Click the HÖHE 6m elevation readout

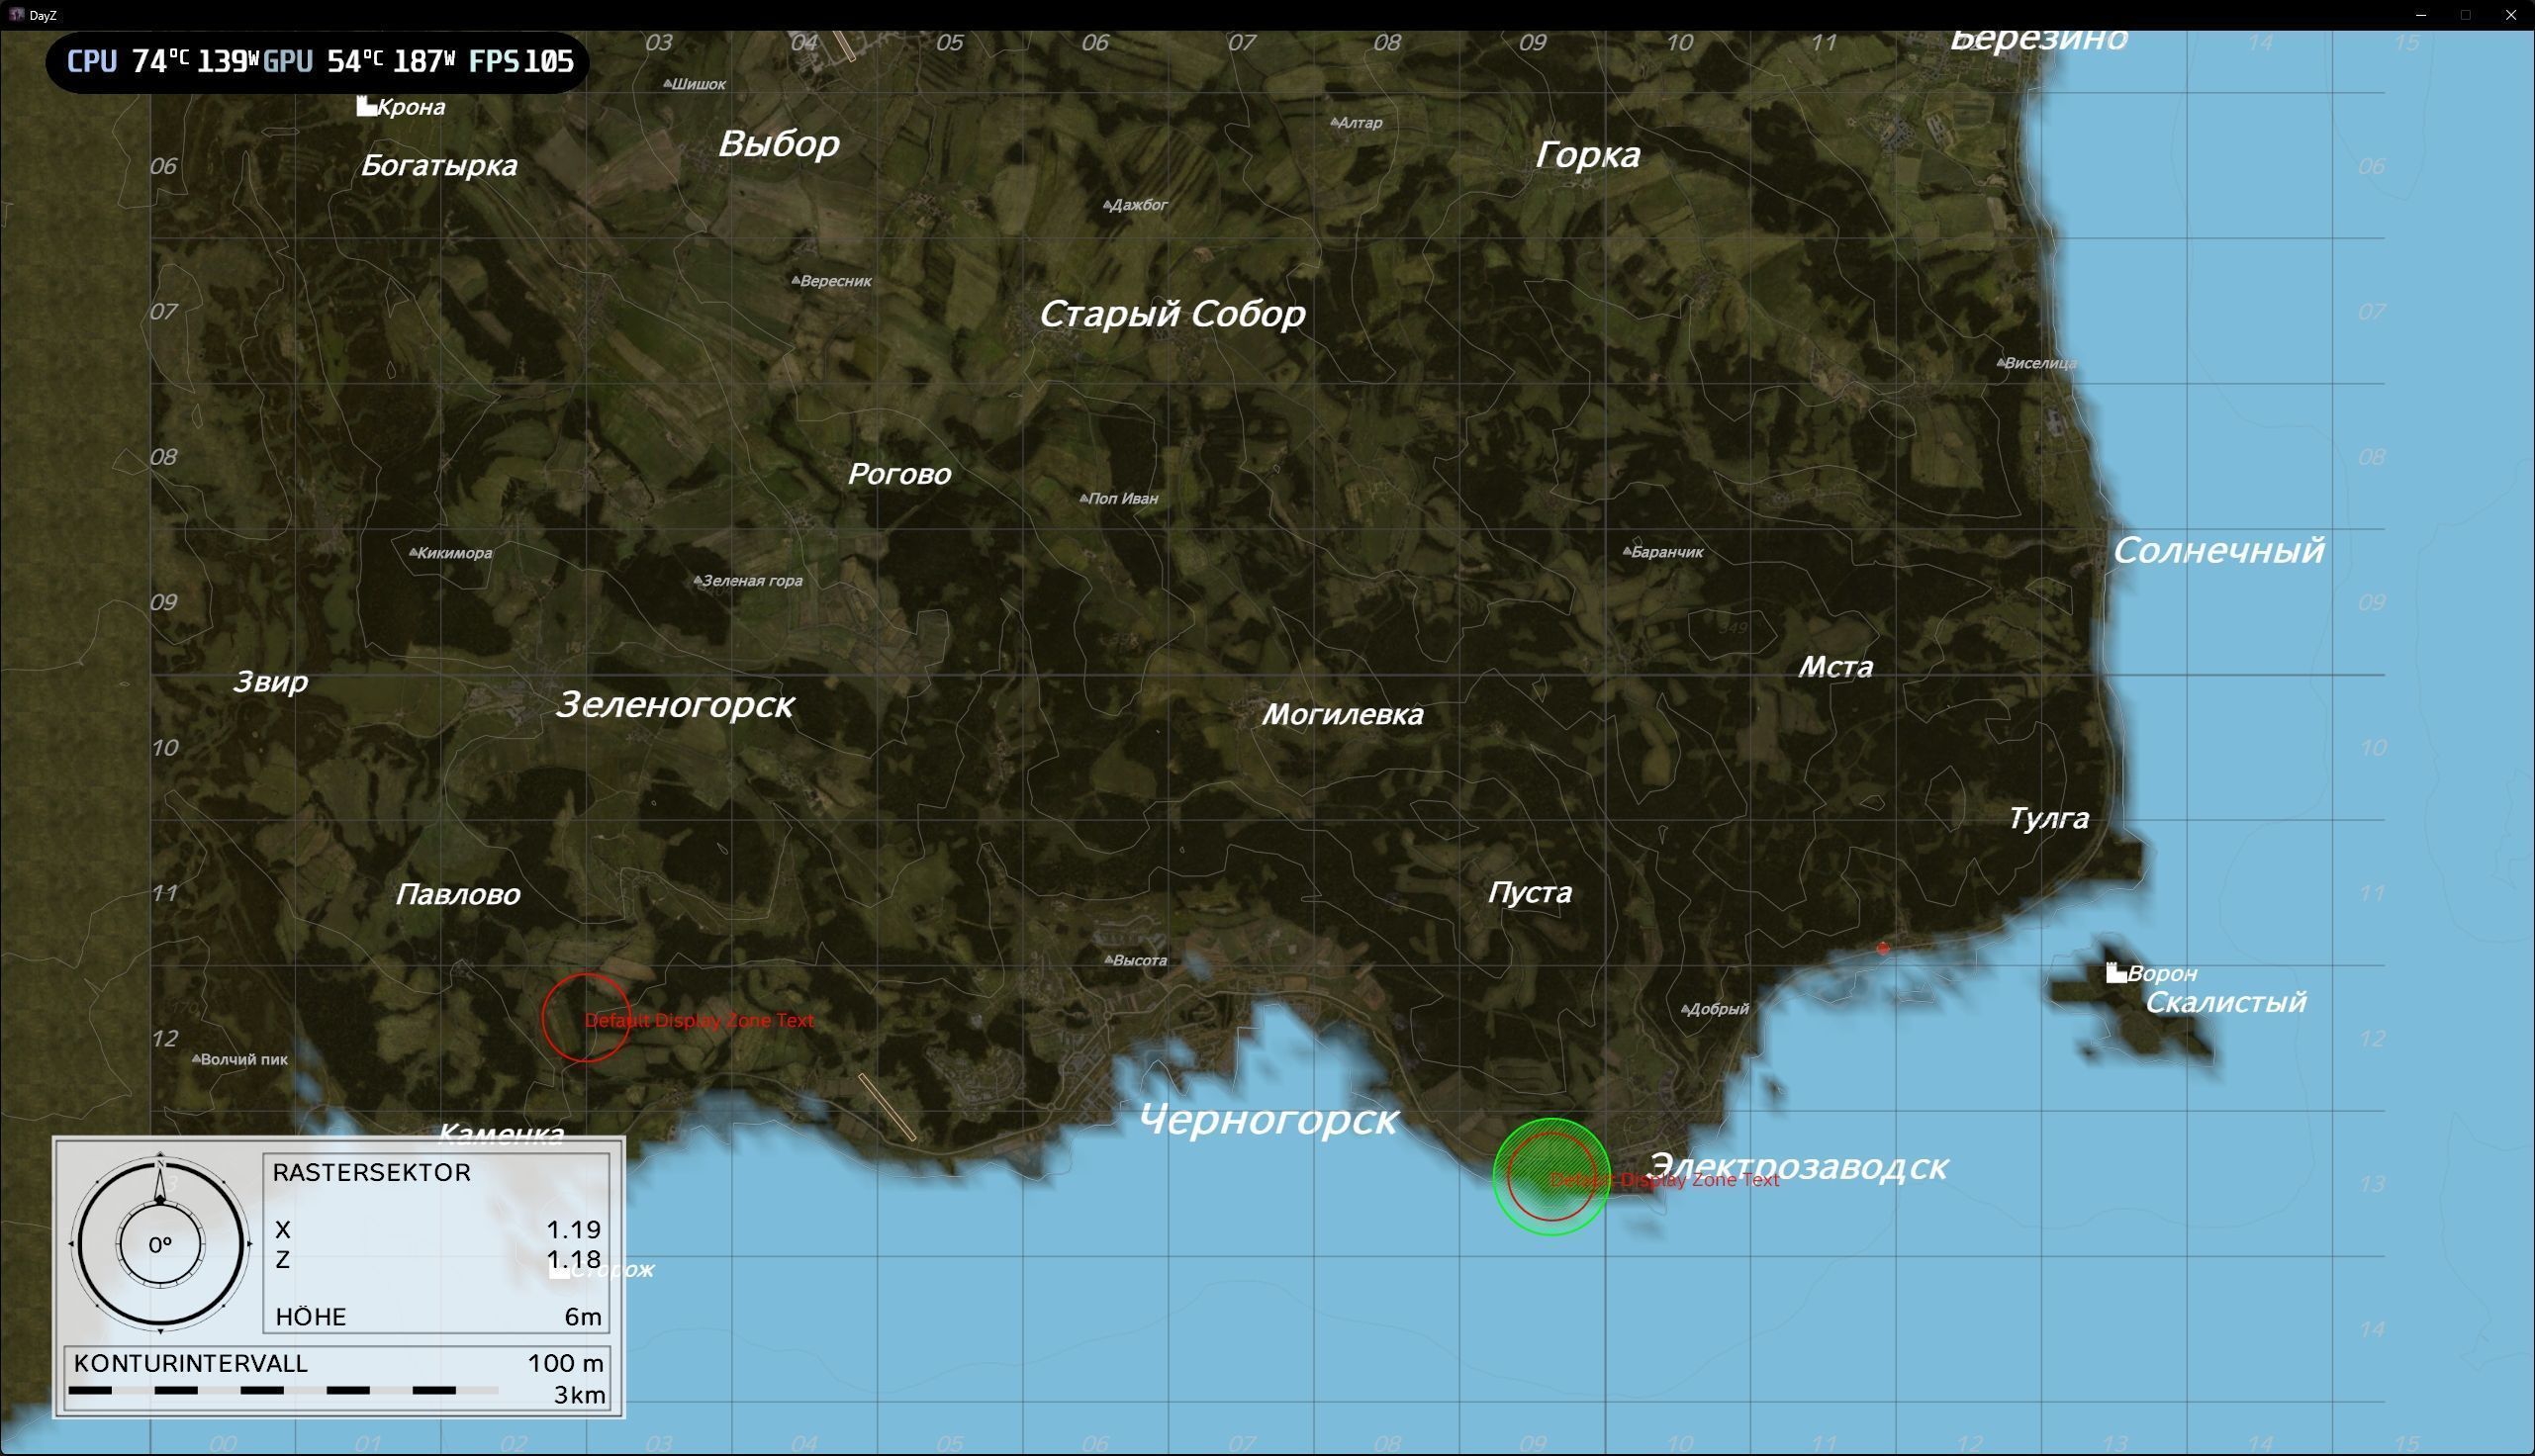coord(438,1317)
